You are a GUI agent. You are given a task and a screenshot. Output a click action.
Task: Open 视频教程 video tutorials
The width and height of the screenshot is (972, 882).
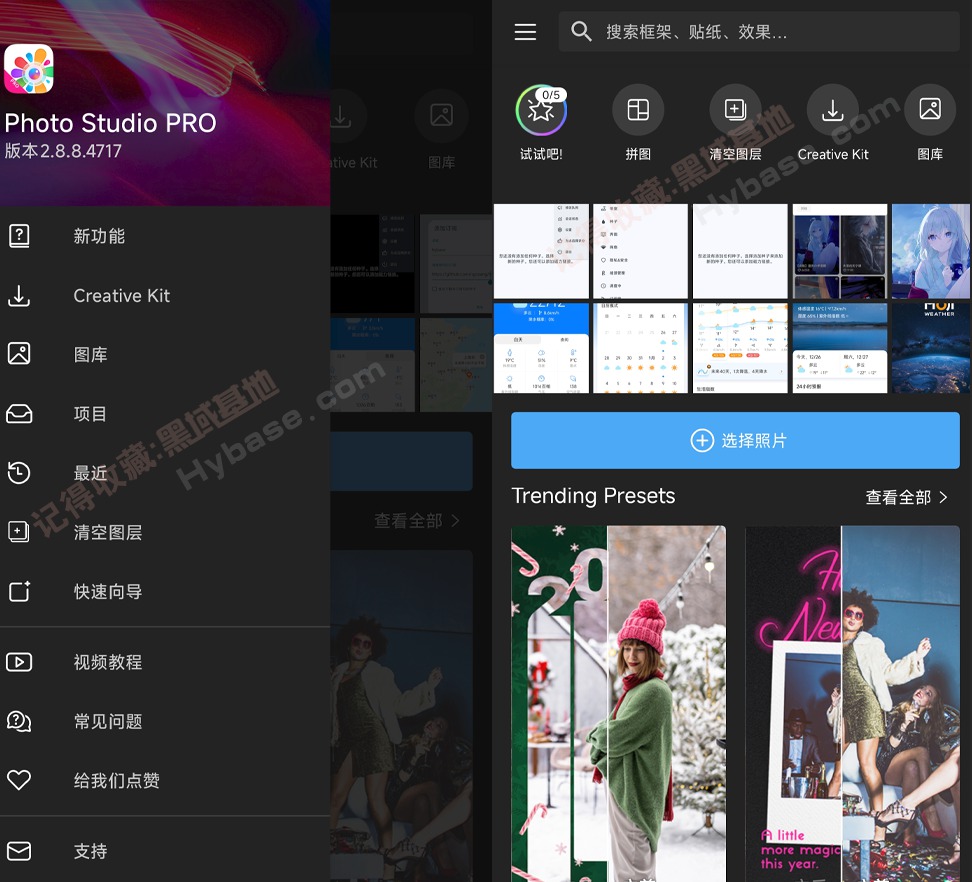coord(107,661)
